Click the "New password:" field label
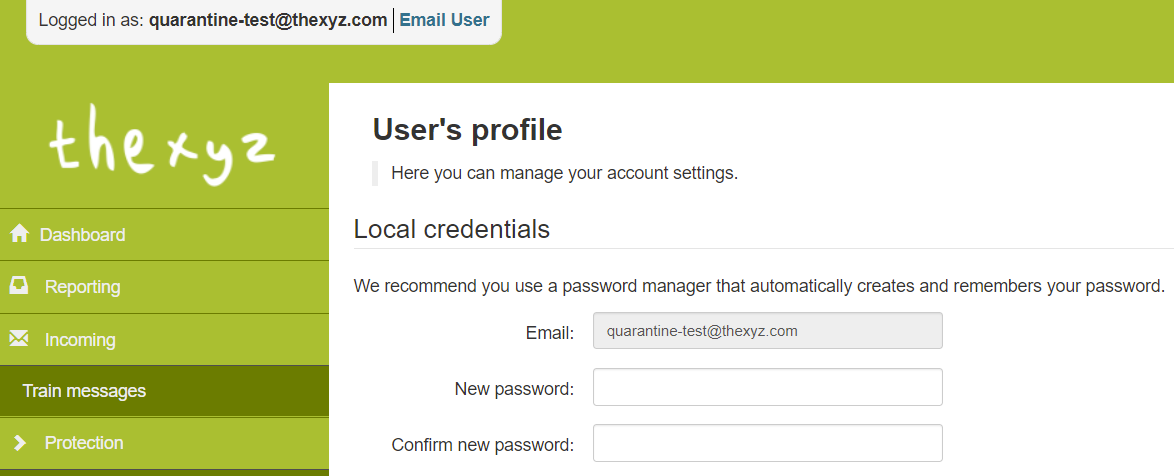 click(514, 388)
